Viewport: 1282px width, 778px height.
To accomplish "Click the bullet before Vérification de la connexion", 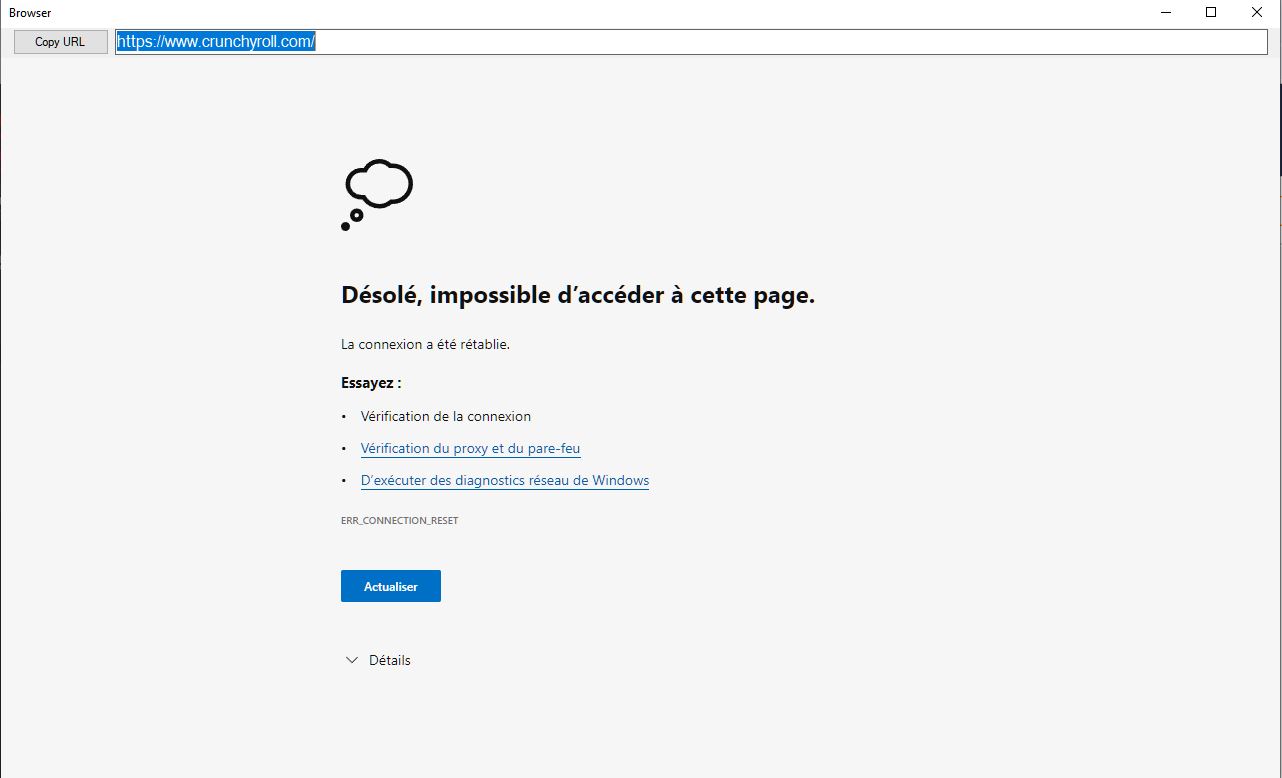I will 344,416.
